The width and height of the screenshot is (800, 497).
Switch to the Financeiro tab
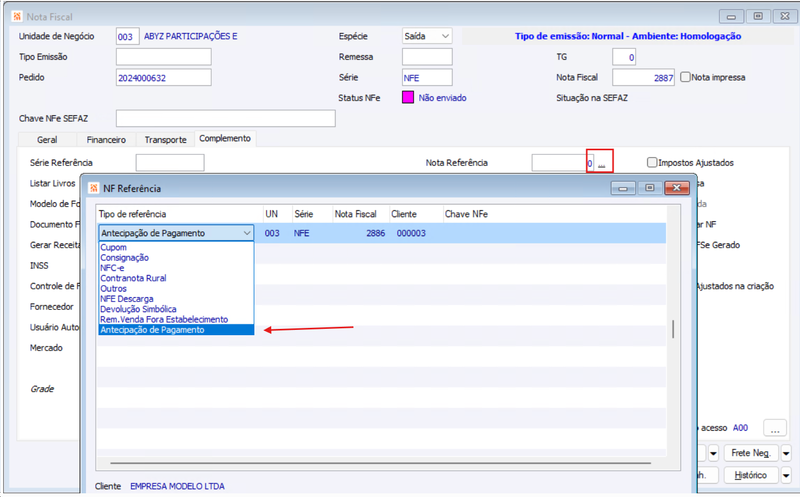point(106,139)
